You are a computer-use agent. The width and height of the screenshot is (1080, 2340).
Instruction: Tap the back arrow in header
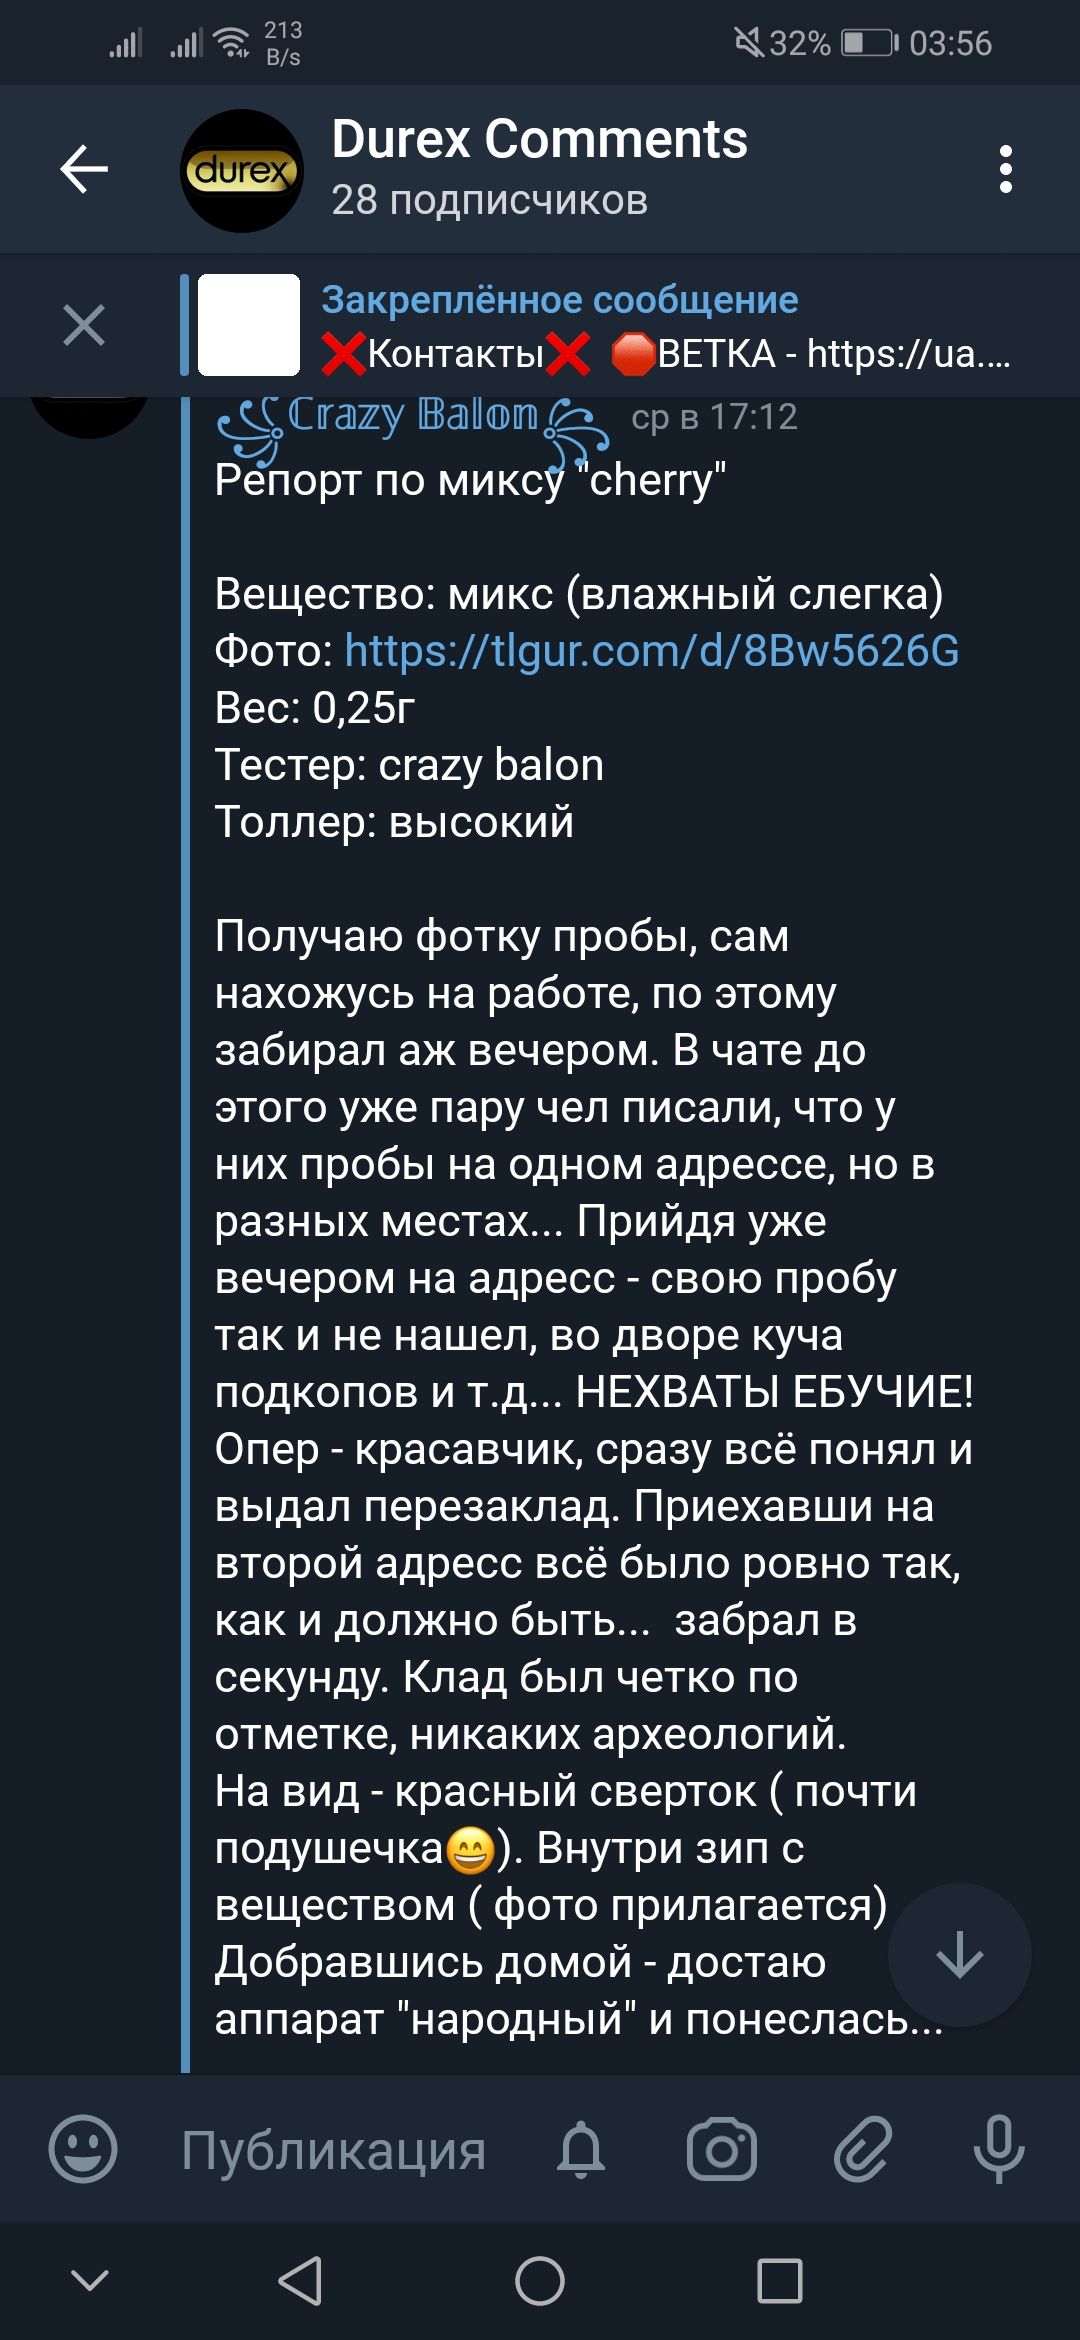coord(84,168)
